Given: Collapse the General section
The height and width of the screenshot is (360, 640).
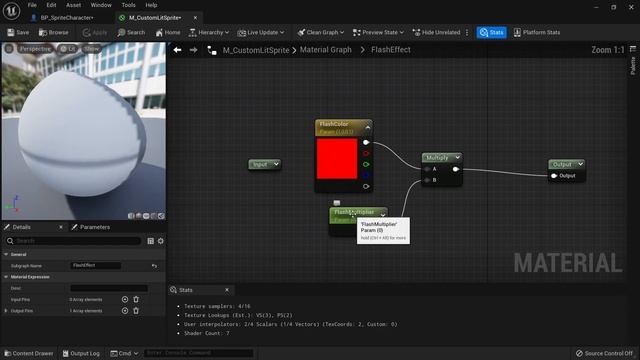Looking at the screenshot, I should coord(6,254).
